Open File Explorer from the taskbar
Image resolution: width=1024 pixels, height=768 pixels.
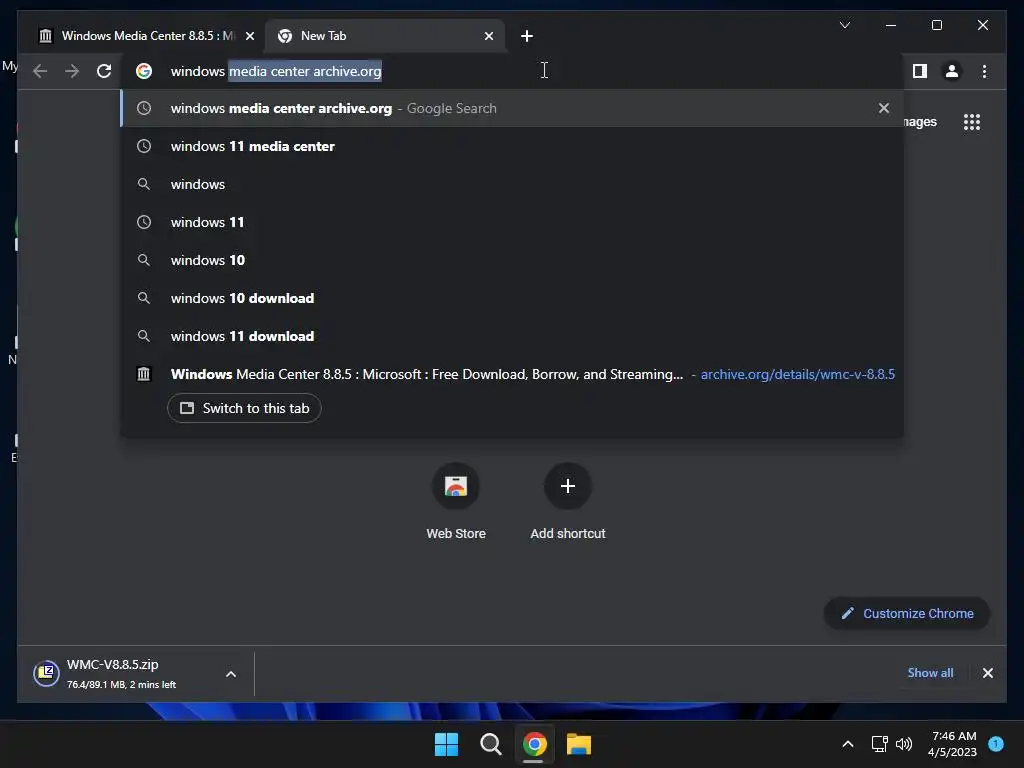pos(579,744)
